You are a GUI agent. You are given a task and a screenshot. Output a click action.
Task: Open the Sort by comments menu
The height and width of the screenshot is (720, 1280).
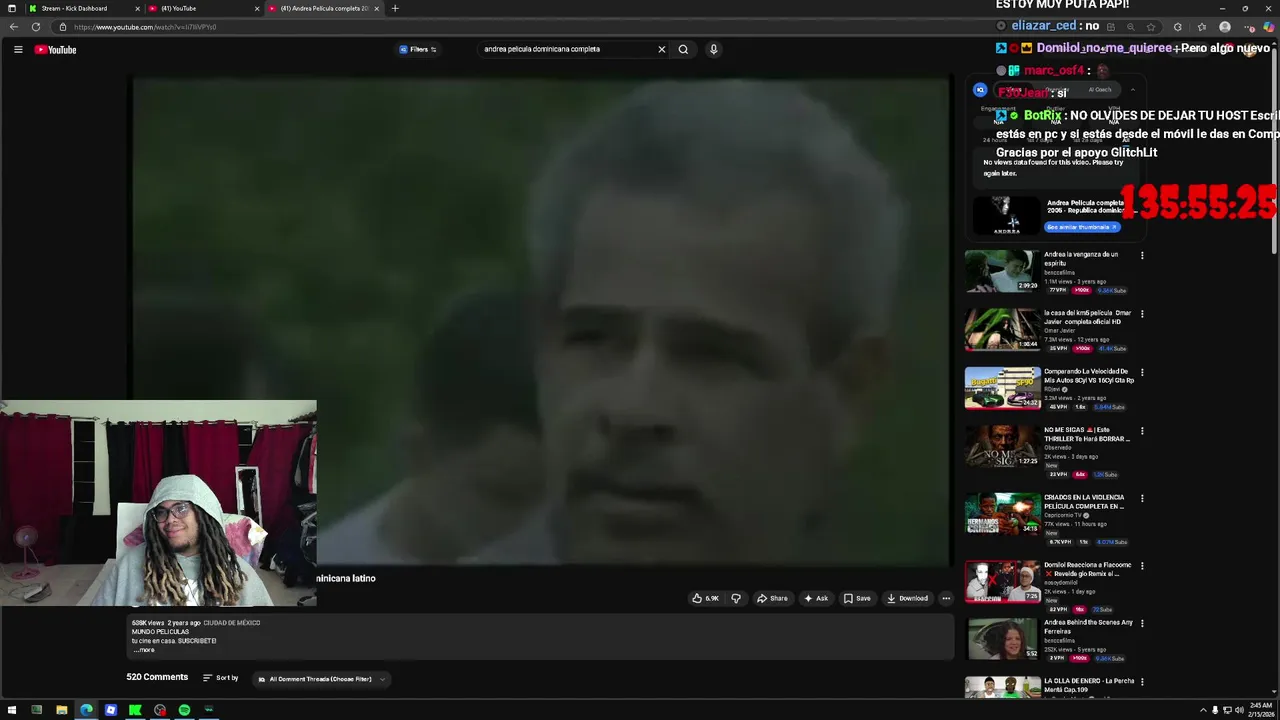(221, 678)
